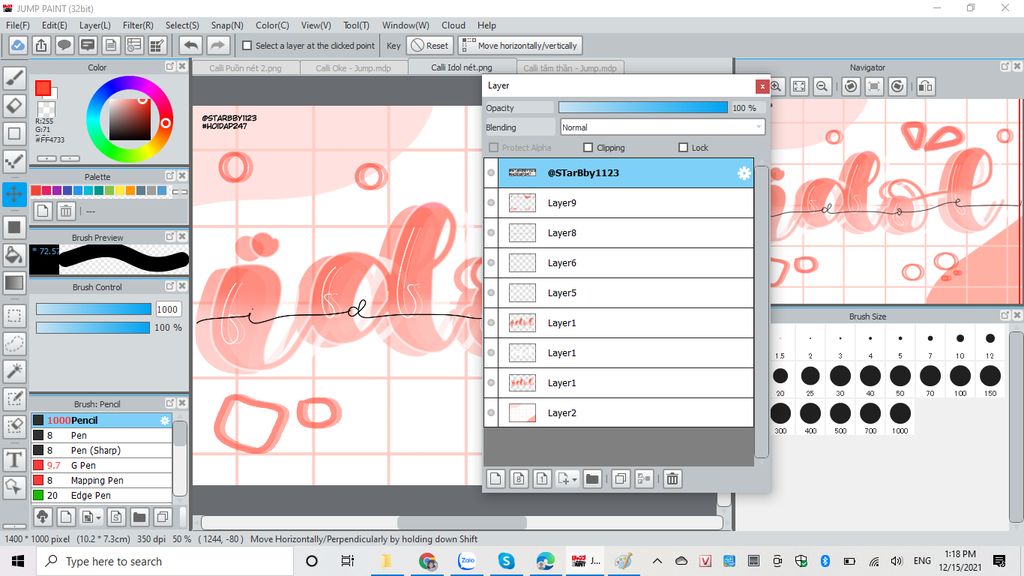Select the Gradient tool
The width and height of the screenshot is (1024, 576).
(x=14, y=283)
